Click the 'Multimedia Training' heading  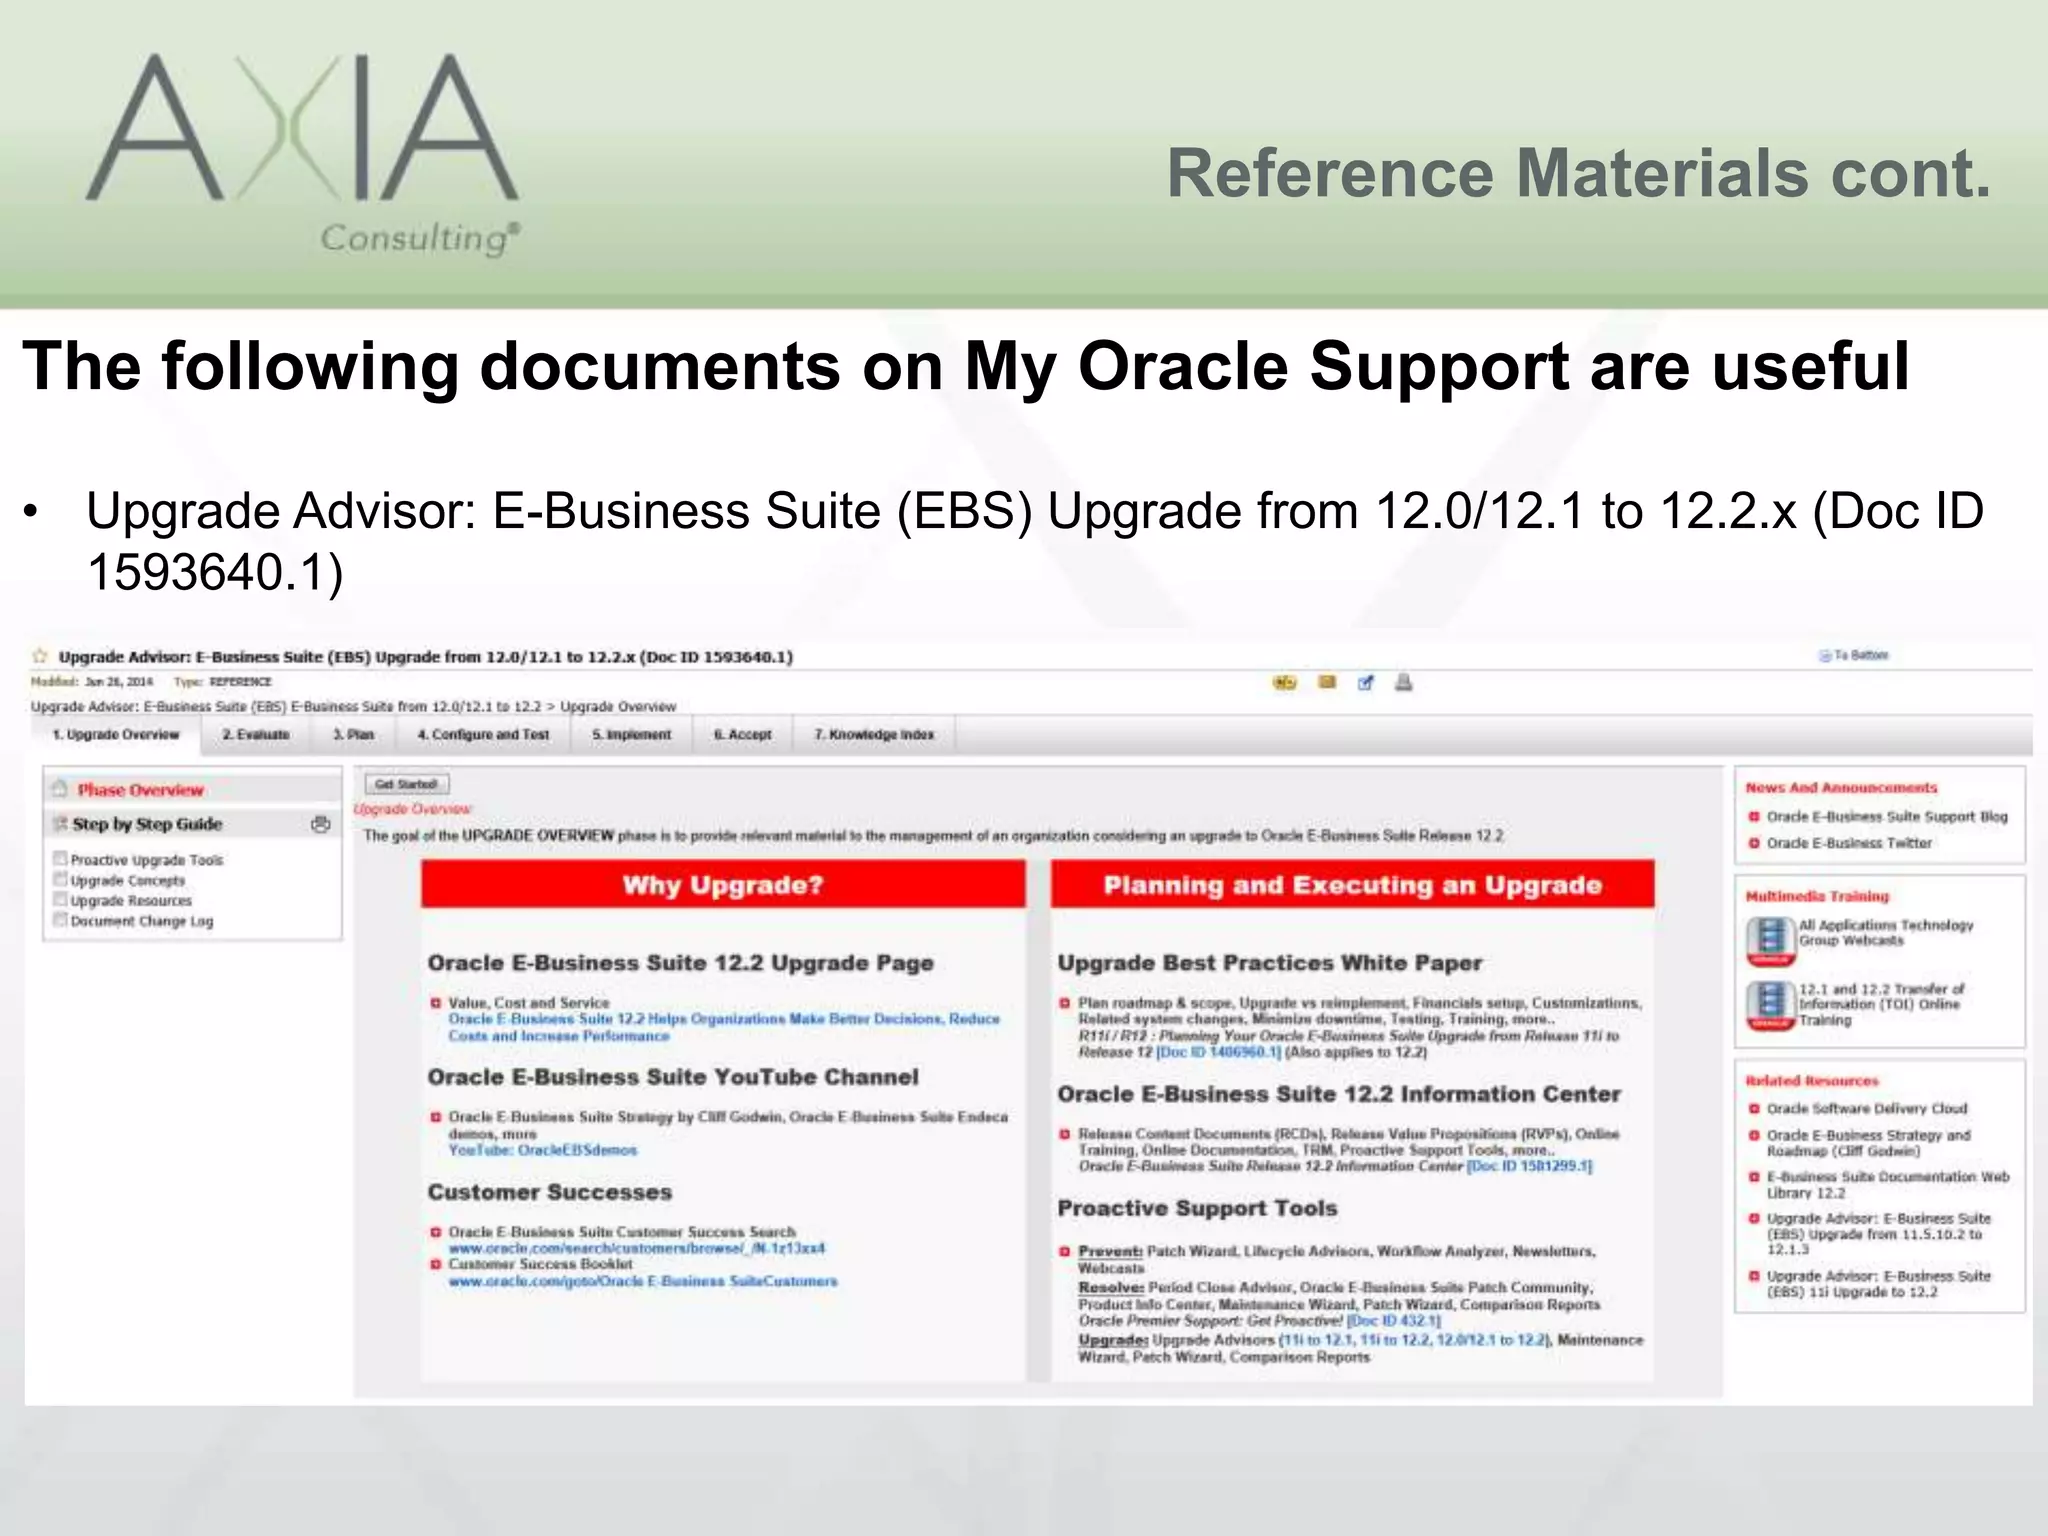1817,896
